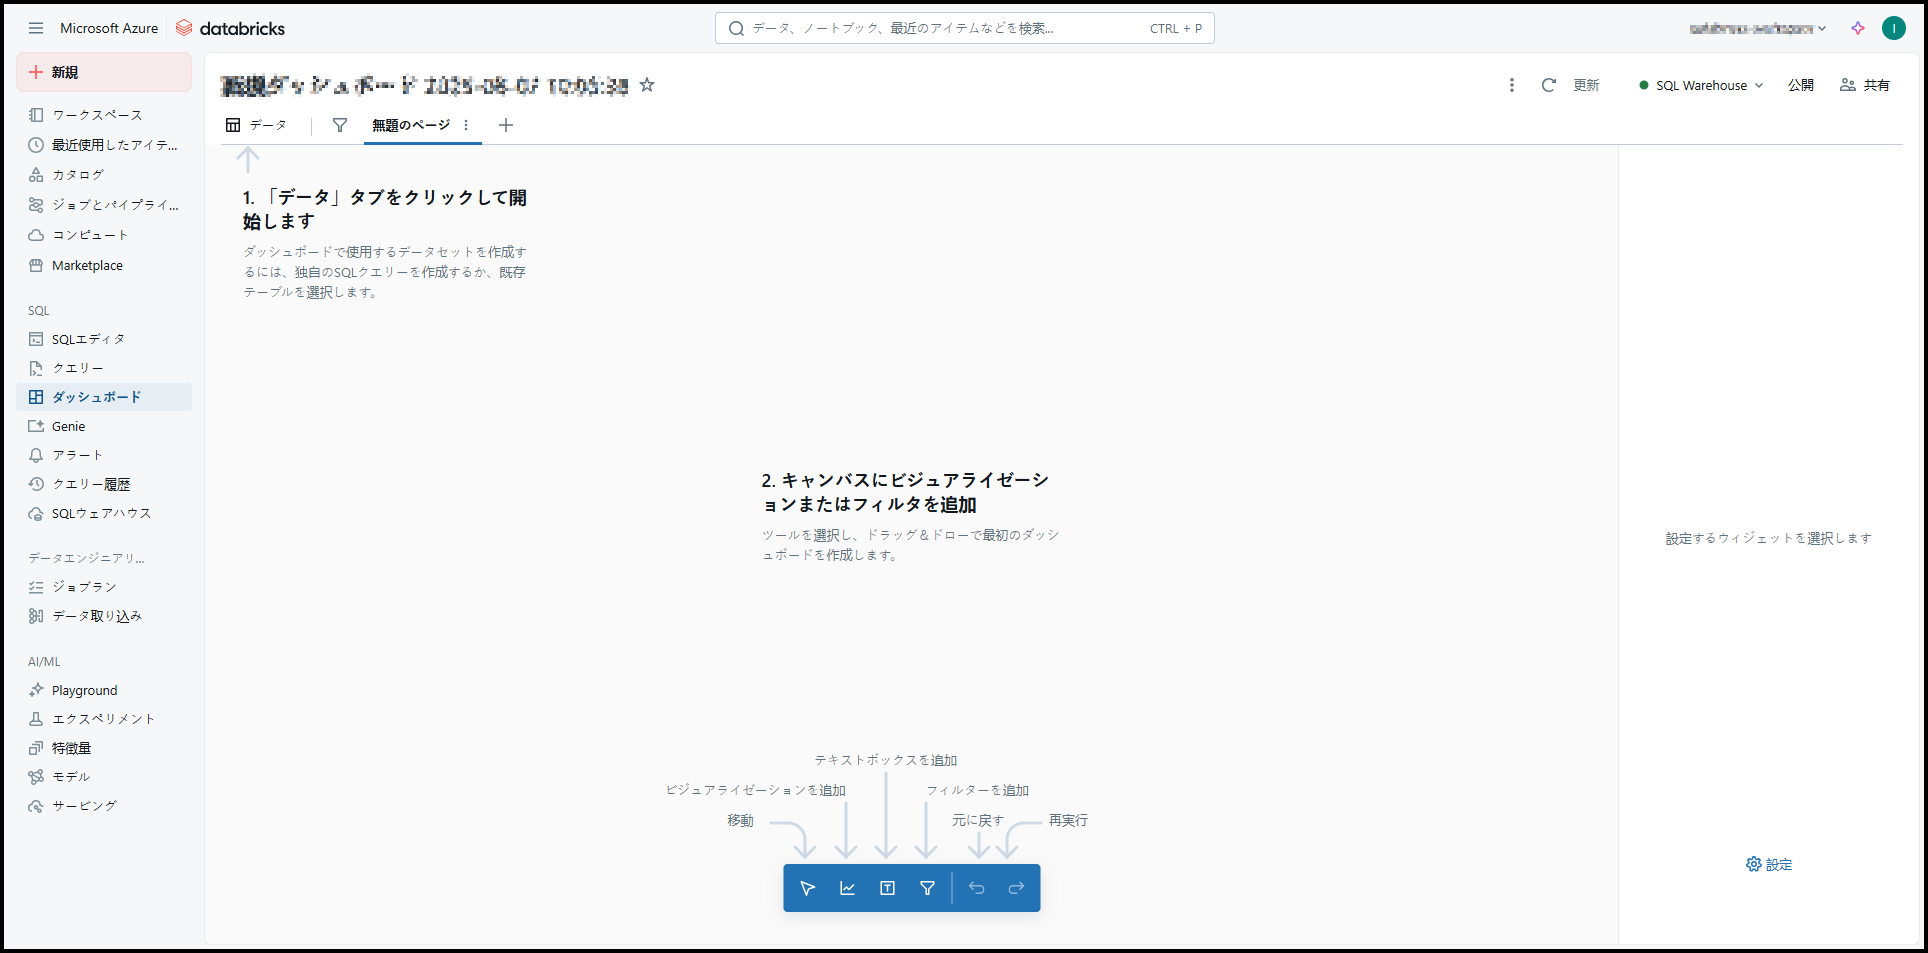Open エクスペリメント in sidebar
The height and width of the screenshot is (953, 1928).
pos(104,719)
